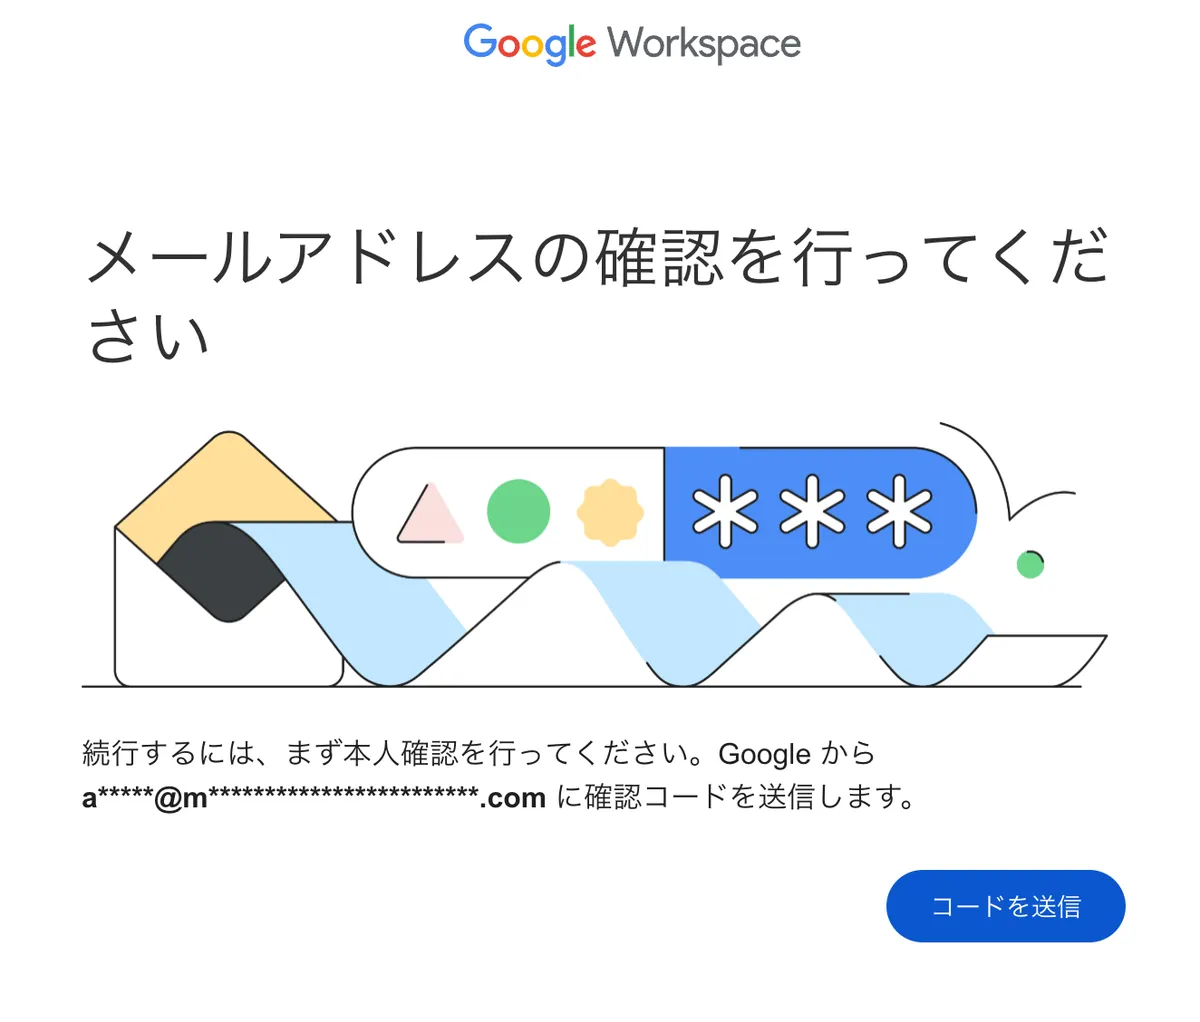Viewport: 1200px width, 1022px height.
Task: Select the pink triangle shape icon
Action: 430,514
